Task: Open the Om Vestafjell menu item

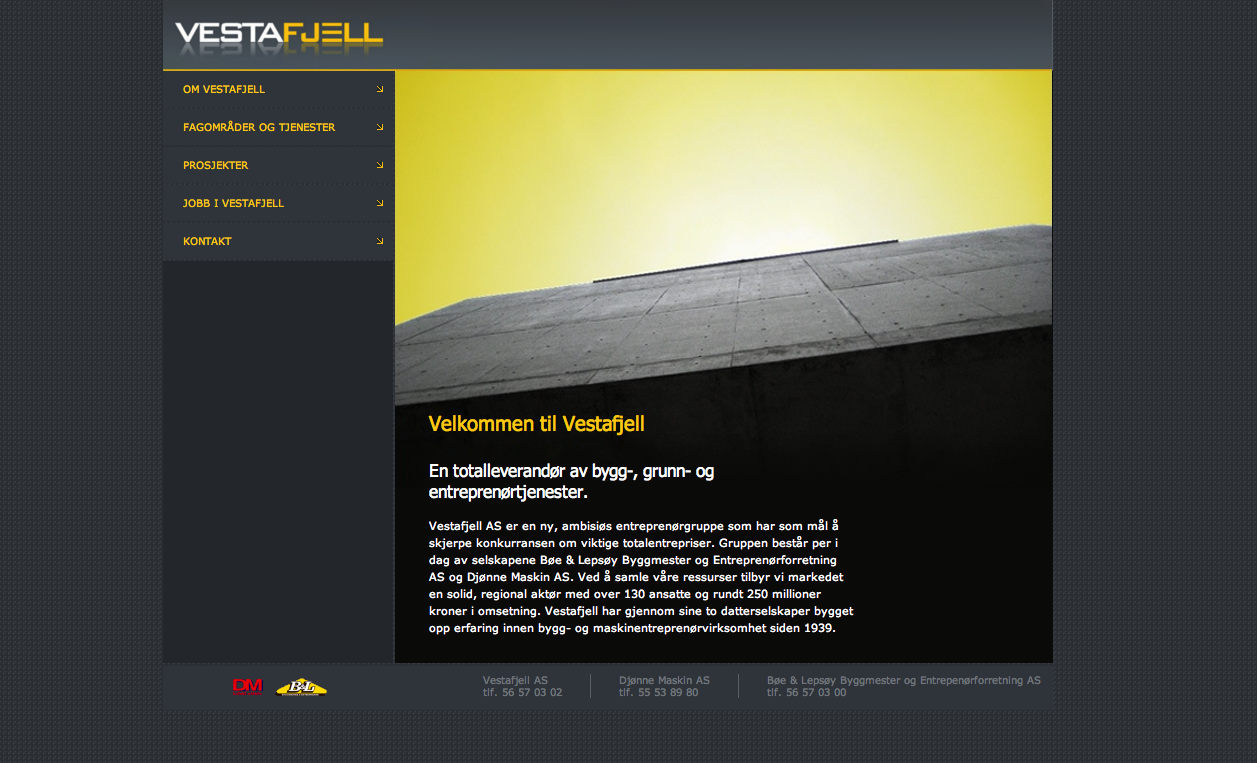Action: pos(224,89)
